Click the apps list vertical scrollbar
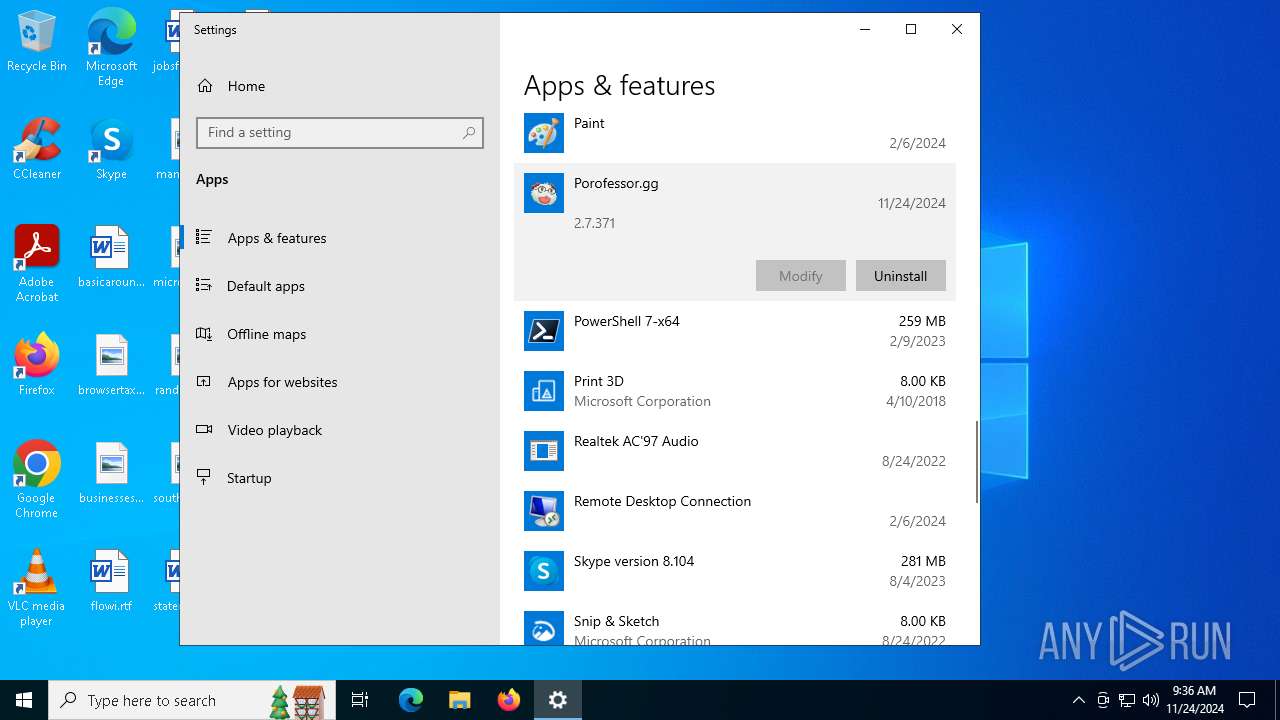The width and height of the screenshot is (1280, 720). coord(976,462)
